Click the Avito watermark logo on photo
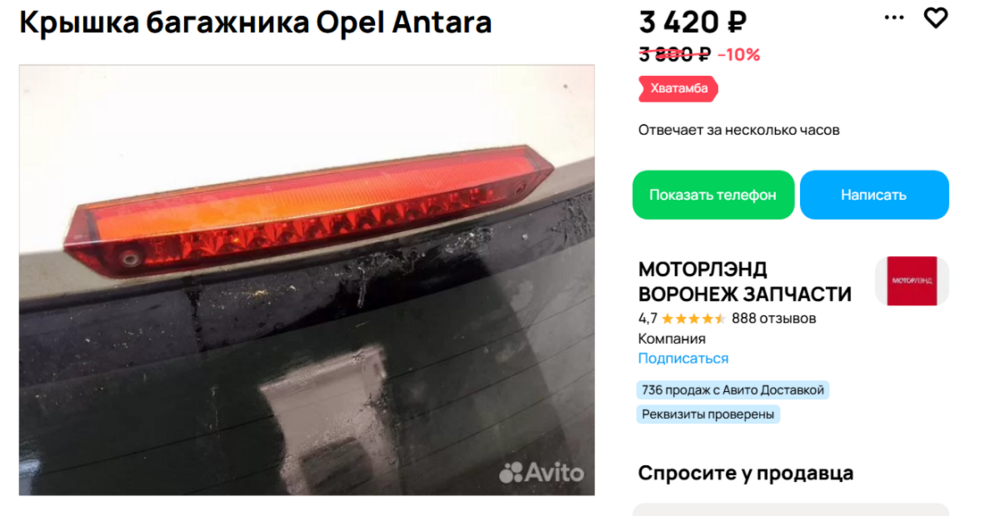This screenshot has height=516, width=1000. (541, 473)
